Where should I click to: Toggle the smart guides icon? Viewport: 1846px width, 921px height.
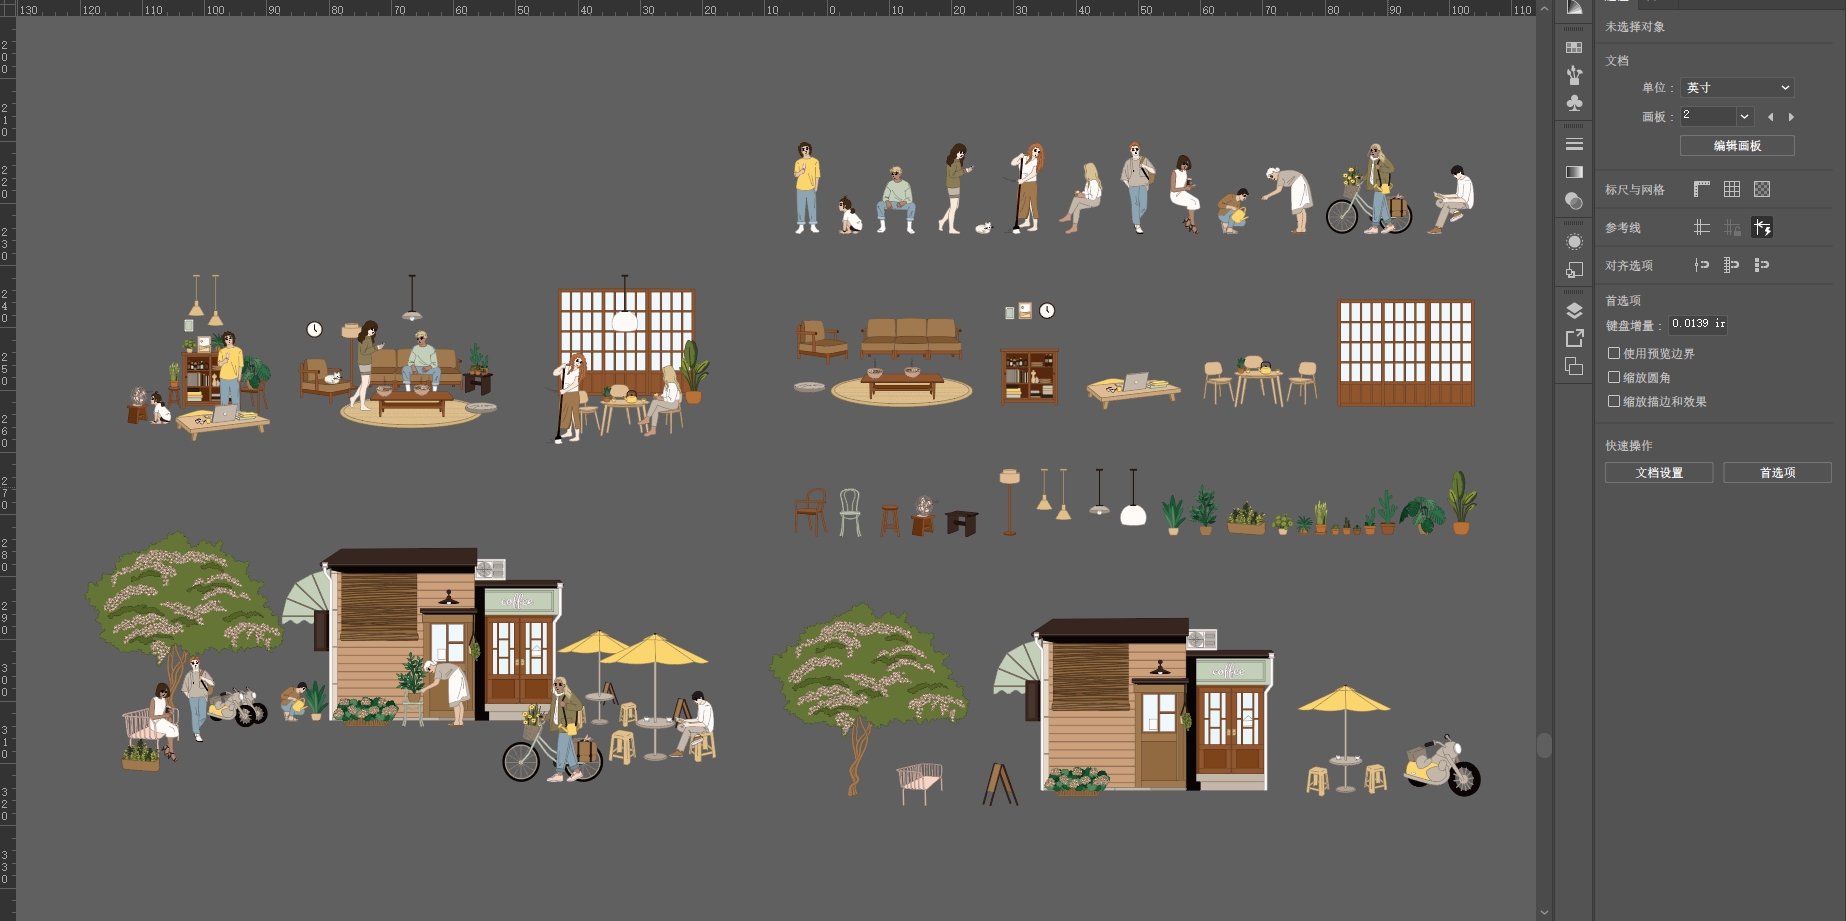coord(1762,228)
